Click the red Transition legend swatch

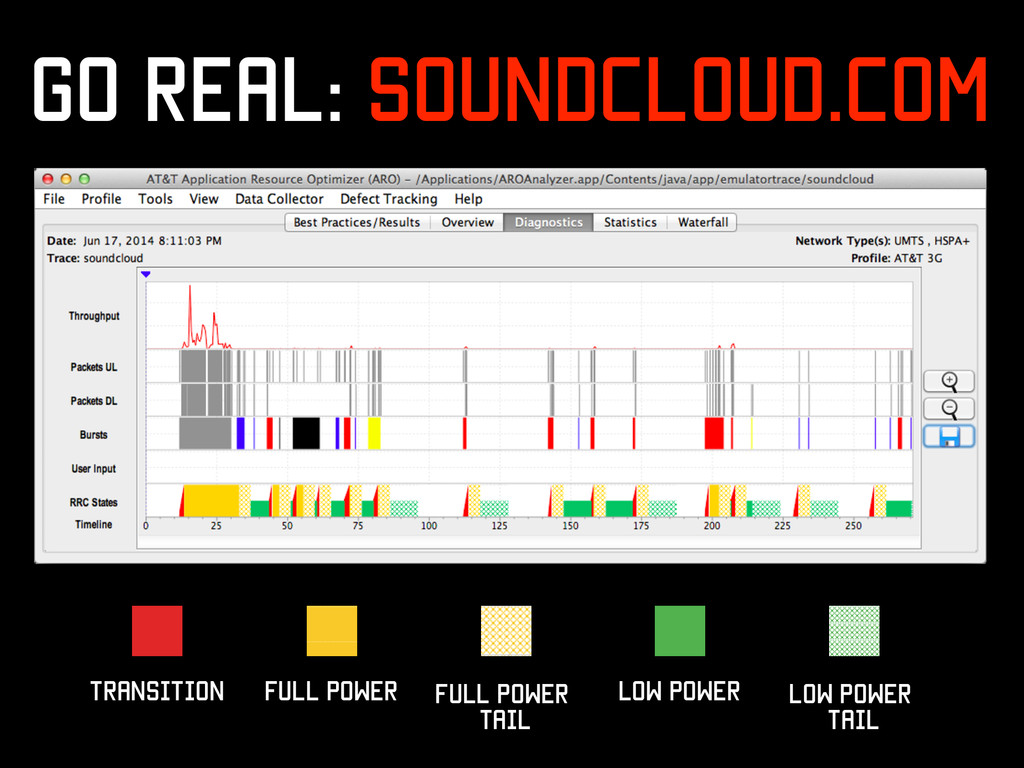click(x=157, y=631)
